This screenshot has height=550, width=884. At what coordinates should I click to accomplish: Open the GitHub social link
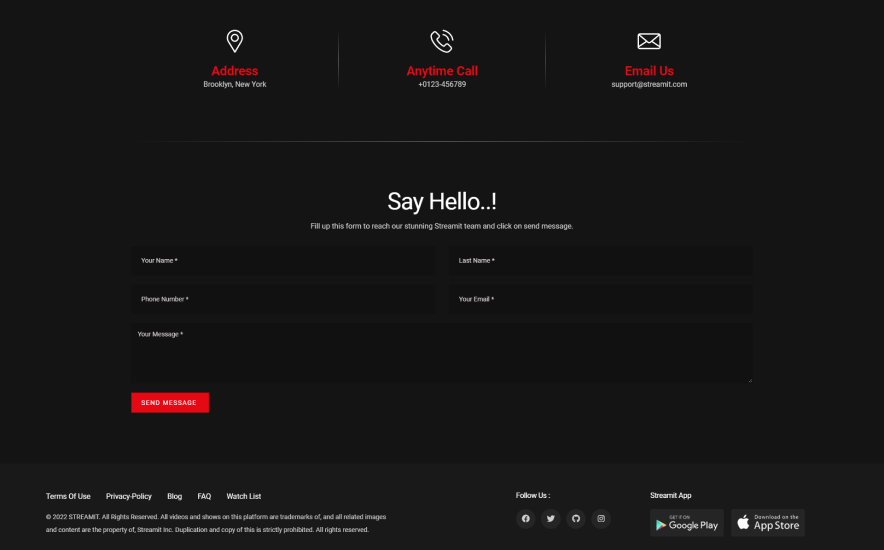576,519
